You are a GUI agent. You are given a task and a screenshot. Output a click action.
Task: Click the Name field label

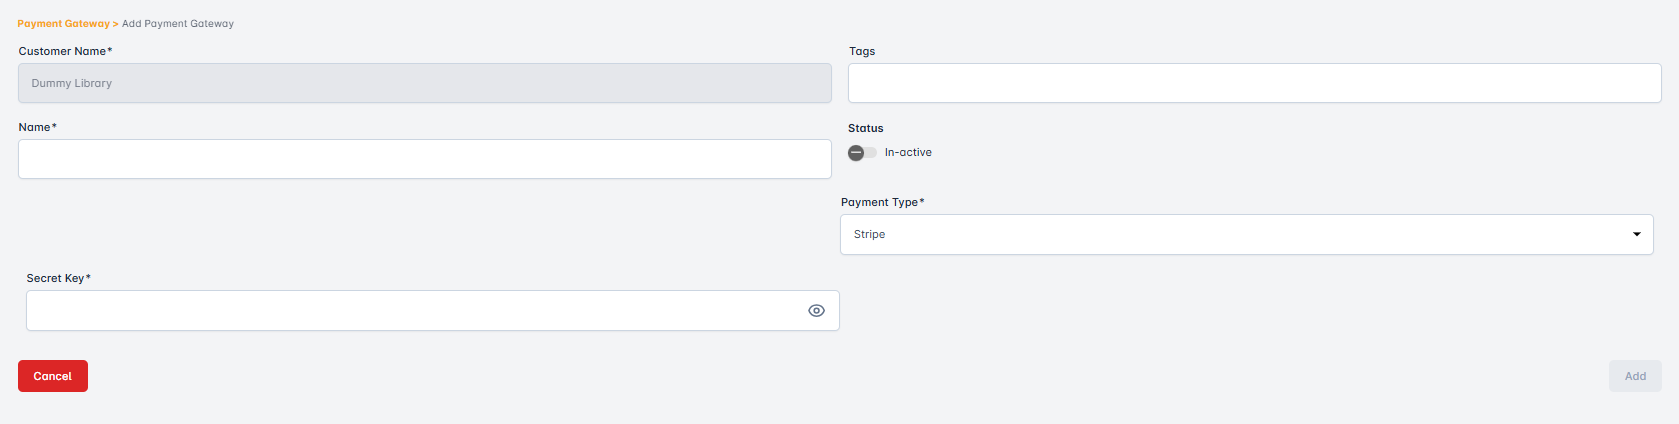pos(37,128)
